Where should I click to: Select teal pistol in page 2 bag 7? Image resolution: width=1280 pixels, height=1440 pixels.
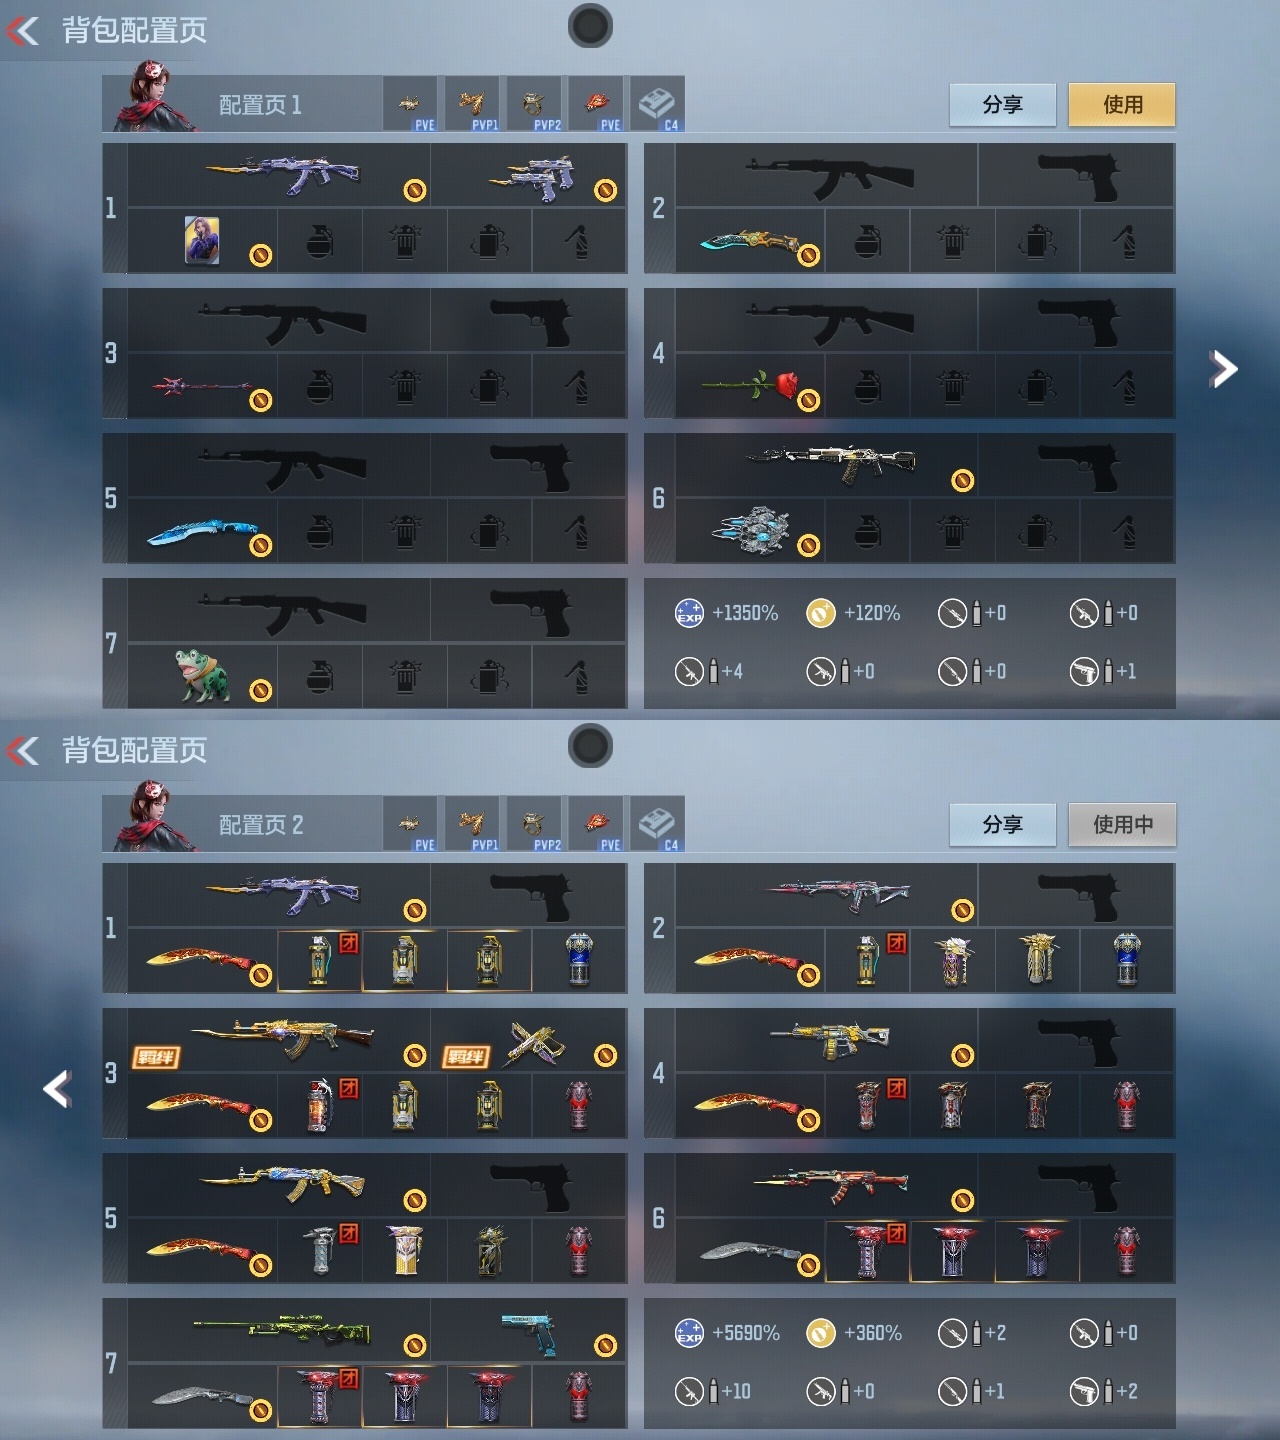(530, 1331)
